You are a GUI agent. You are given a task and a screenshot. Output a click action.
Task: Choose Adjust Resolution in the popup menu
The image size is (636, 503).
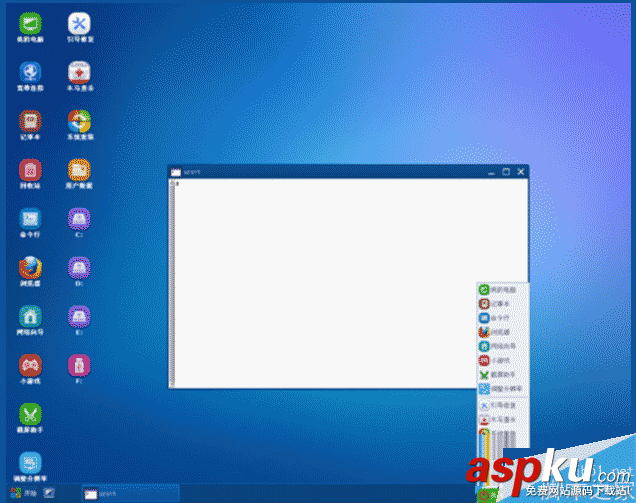pos(501,389)
